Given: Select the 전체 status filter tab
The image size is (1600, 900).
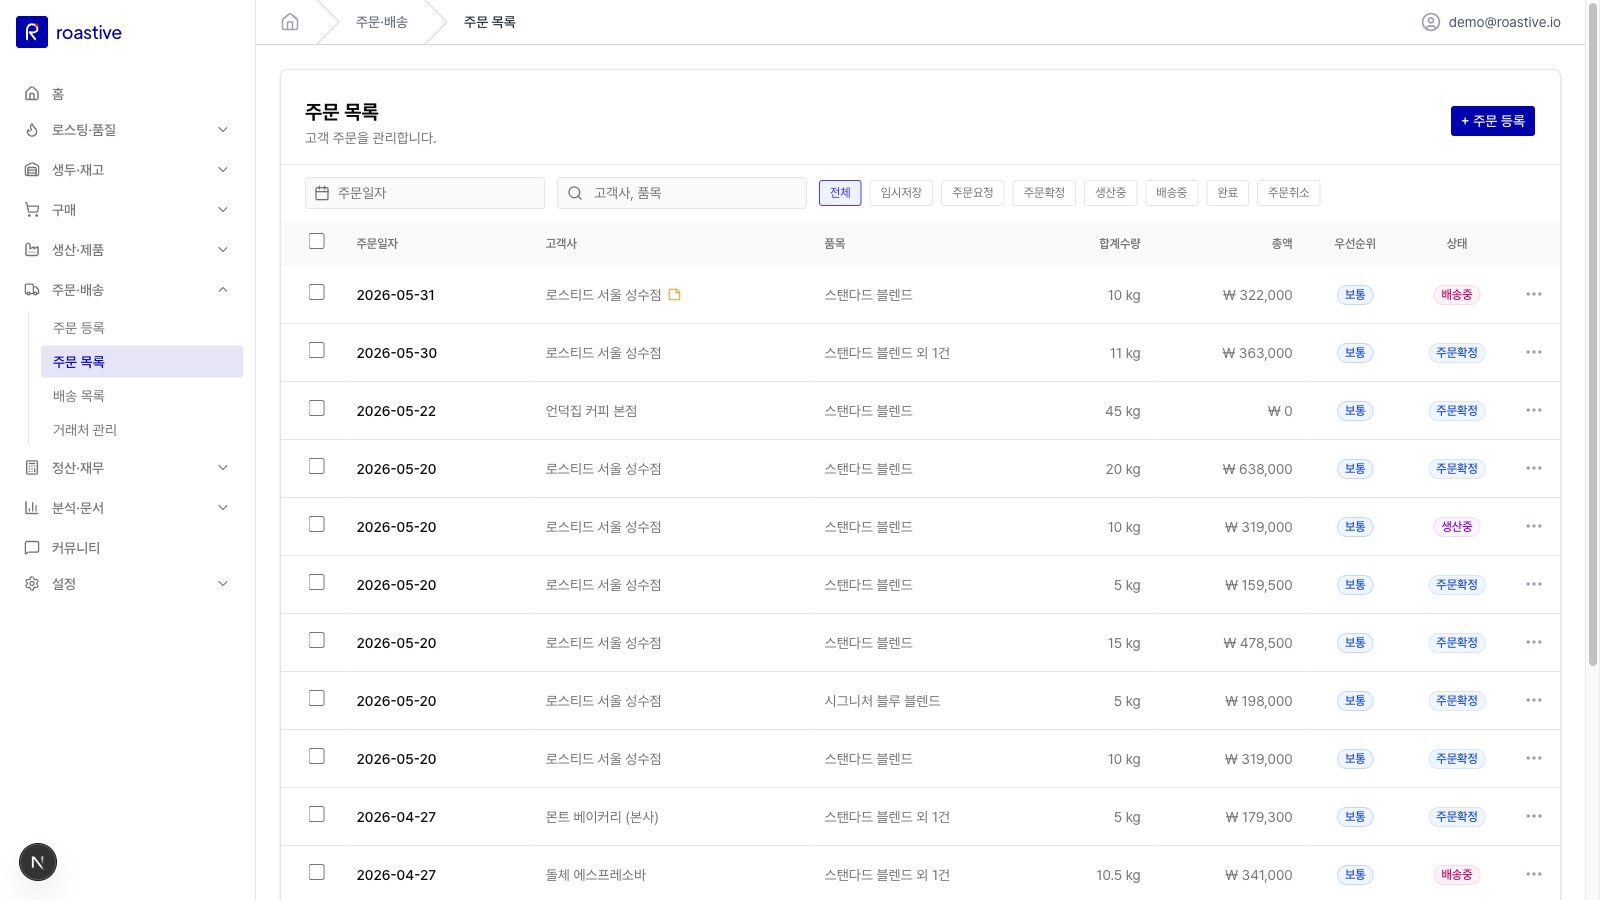Looking at the screenshot, I should coord(840,193).
